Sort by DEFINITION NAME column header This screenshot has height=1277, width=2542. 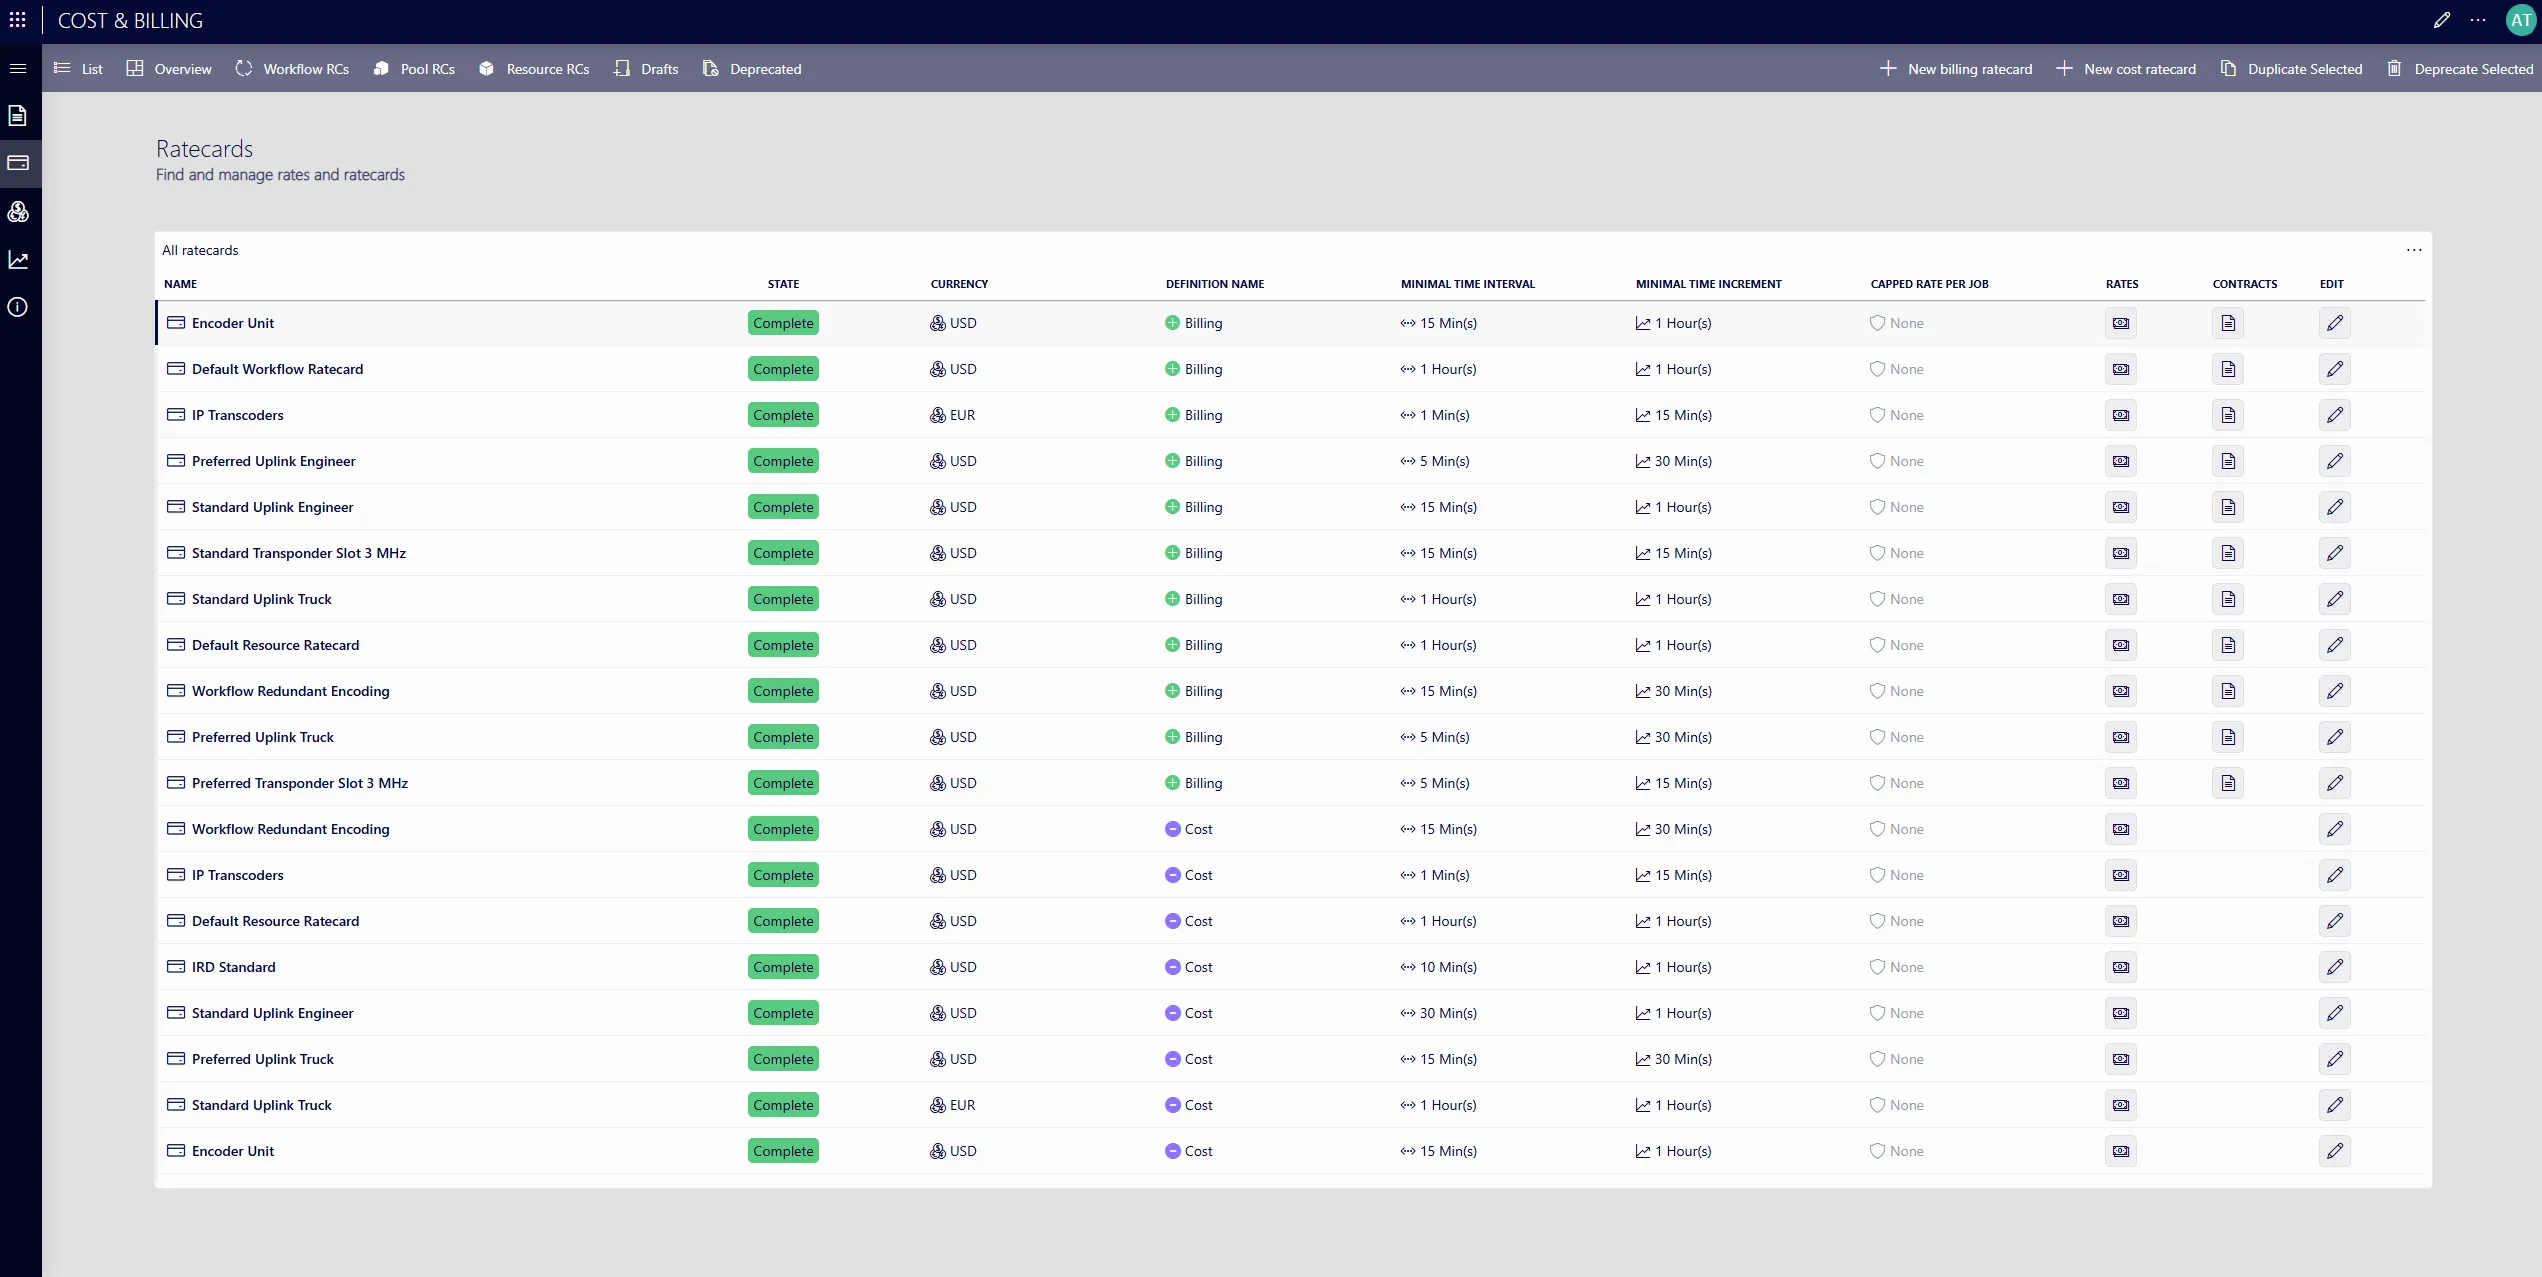pos(1215,284)
